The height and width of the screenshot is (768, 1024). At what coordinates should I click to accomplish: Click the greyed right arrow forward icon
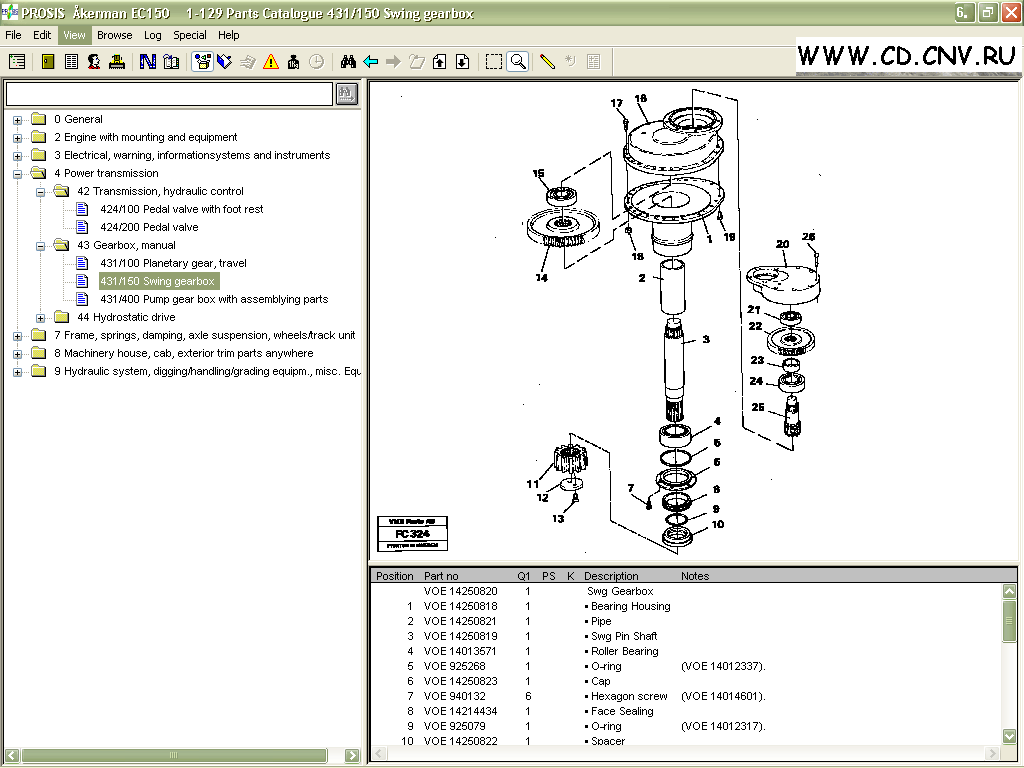[x=393, y=62]
